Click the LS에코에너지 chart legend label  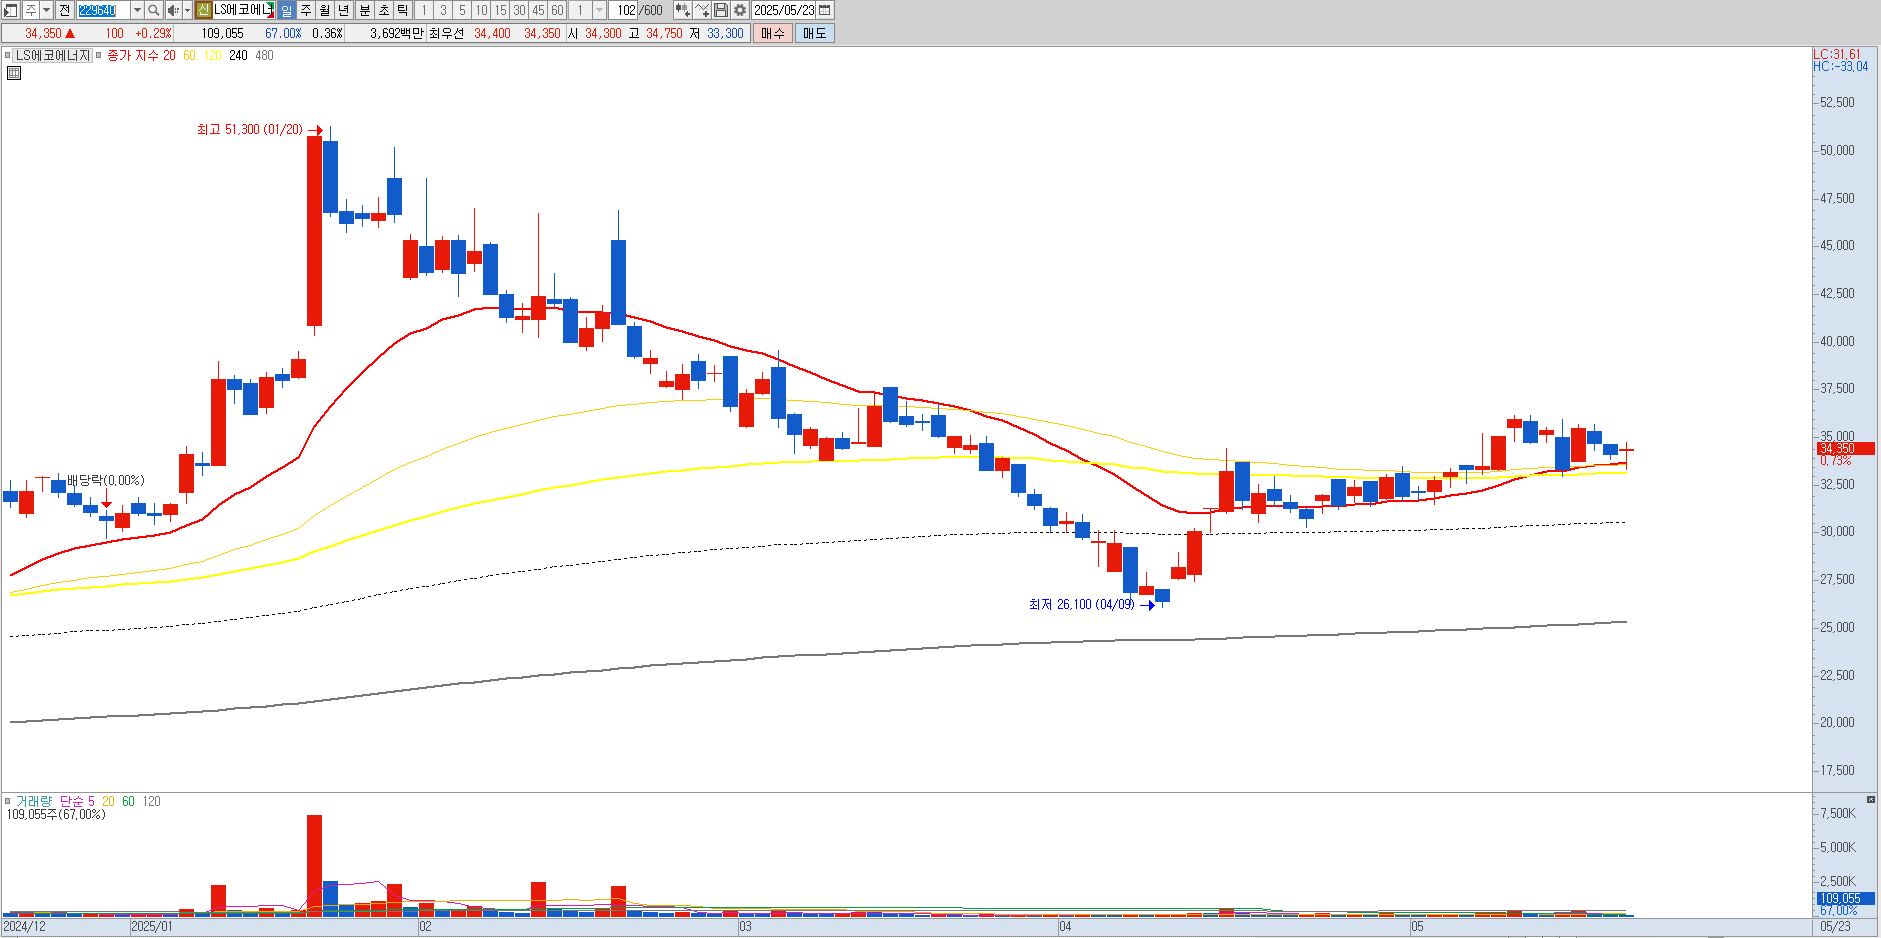[x=53, y=55]
